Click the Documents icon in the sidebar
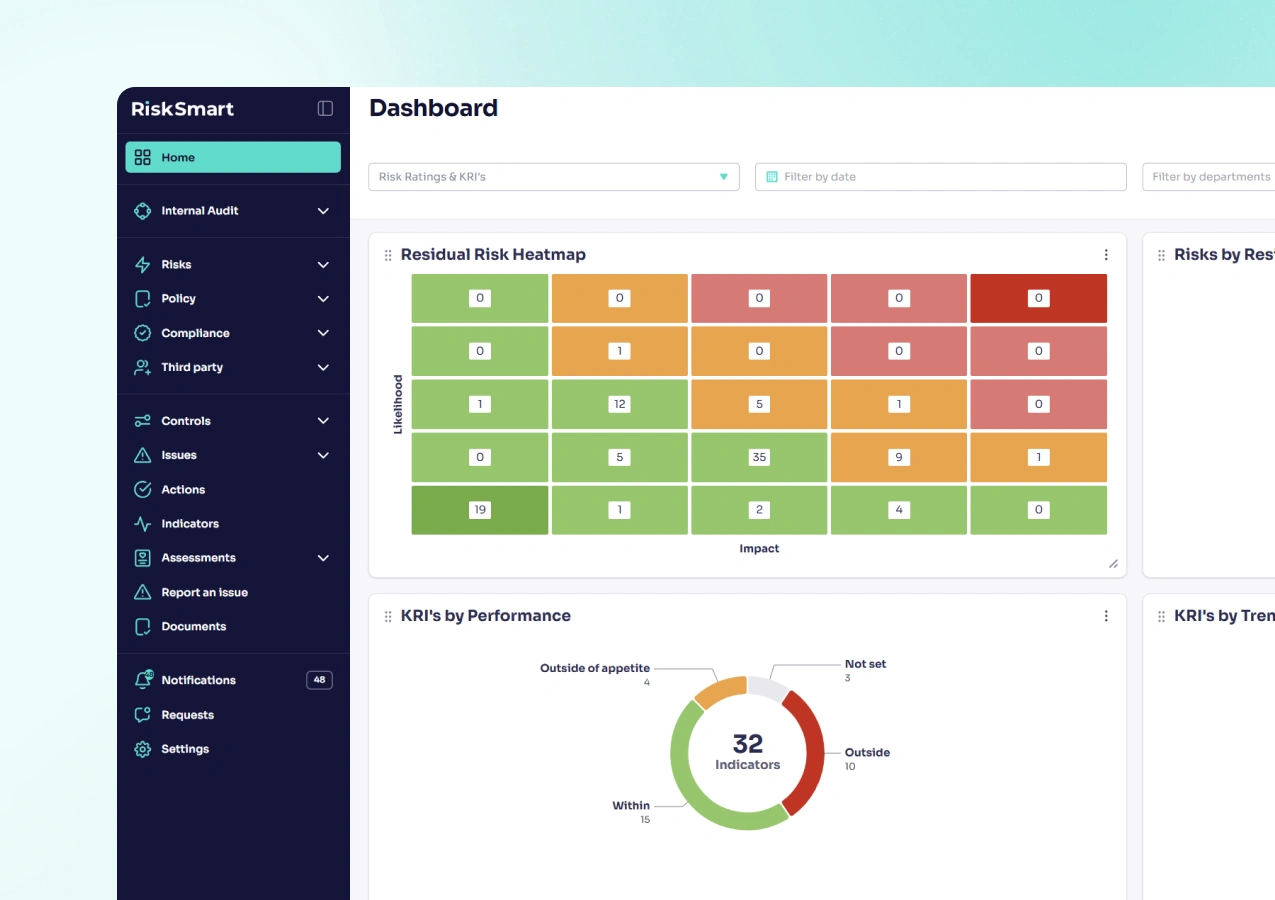 (x=142, y=626)
